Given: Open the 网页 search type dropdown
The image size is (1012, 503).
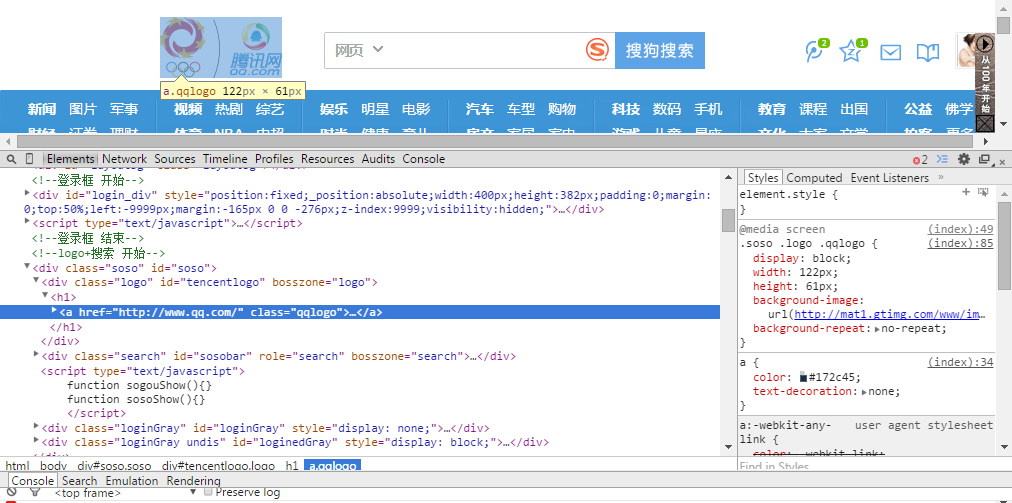Looking at the screenshot, I should 359,50.
